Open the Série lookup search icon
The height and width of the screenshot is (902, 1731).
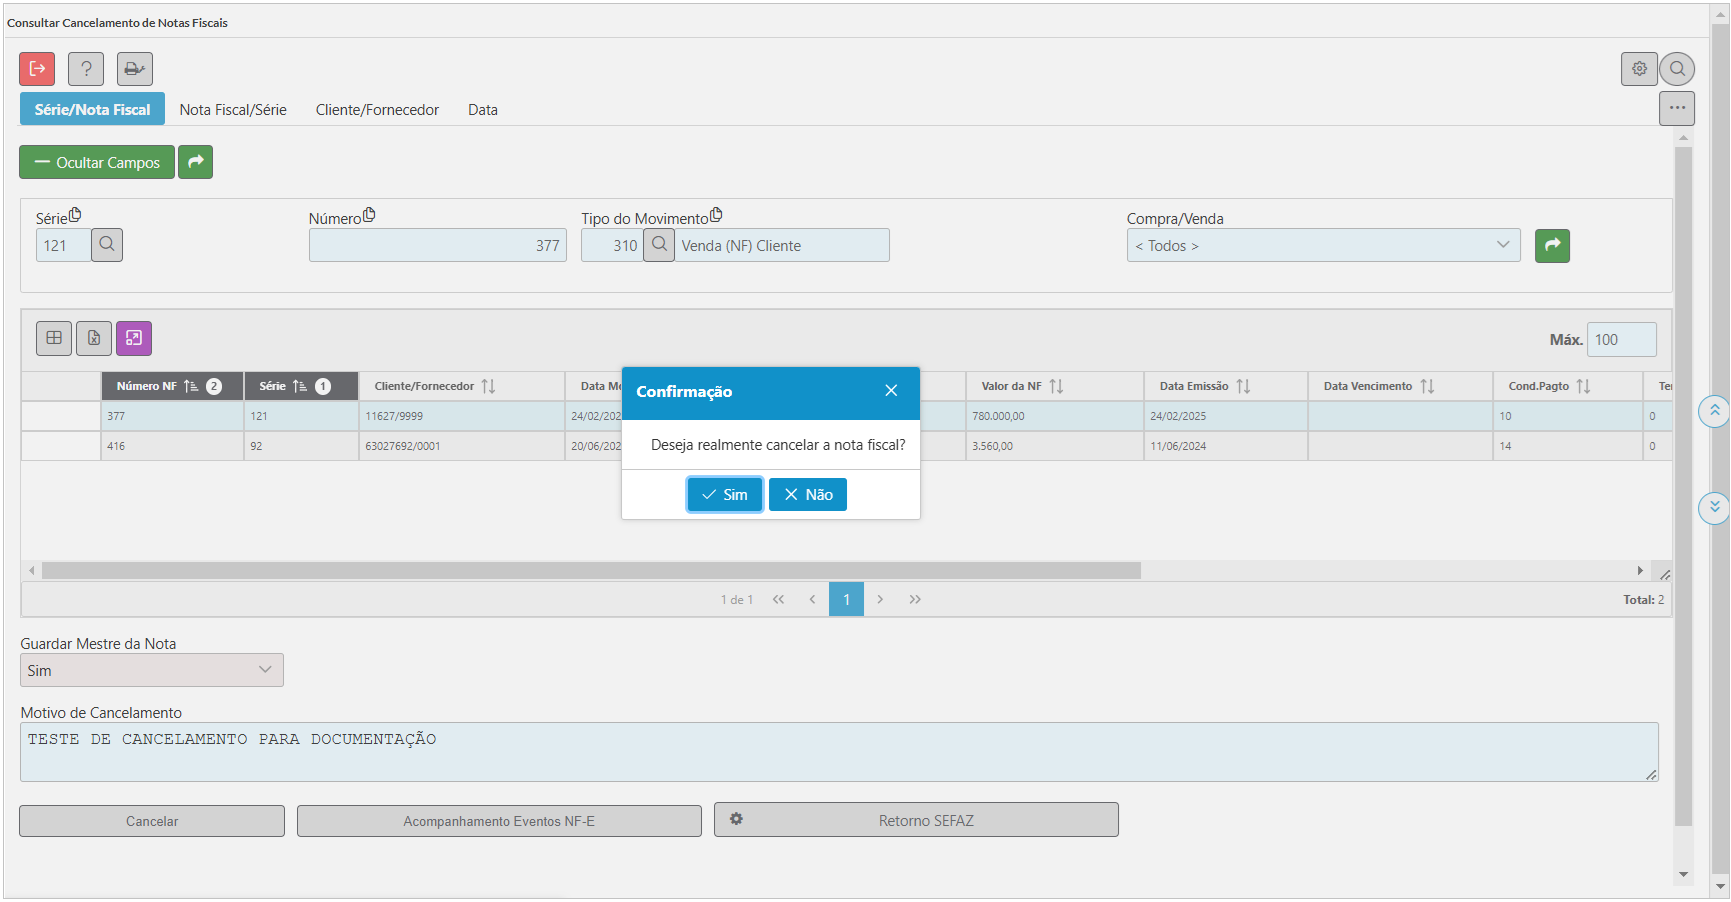click(107, 245)
